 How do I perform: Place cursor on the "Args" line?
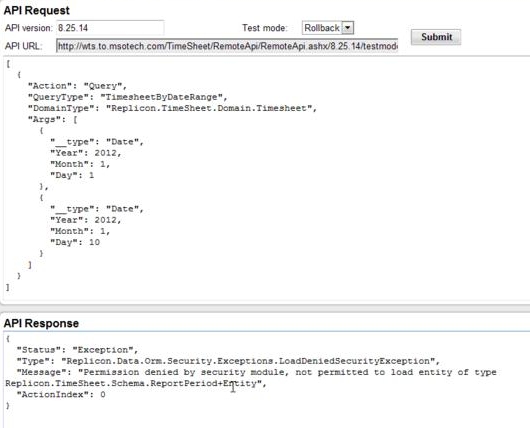(53, 119)
